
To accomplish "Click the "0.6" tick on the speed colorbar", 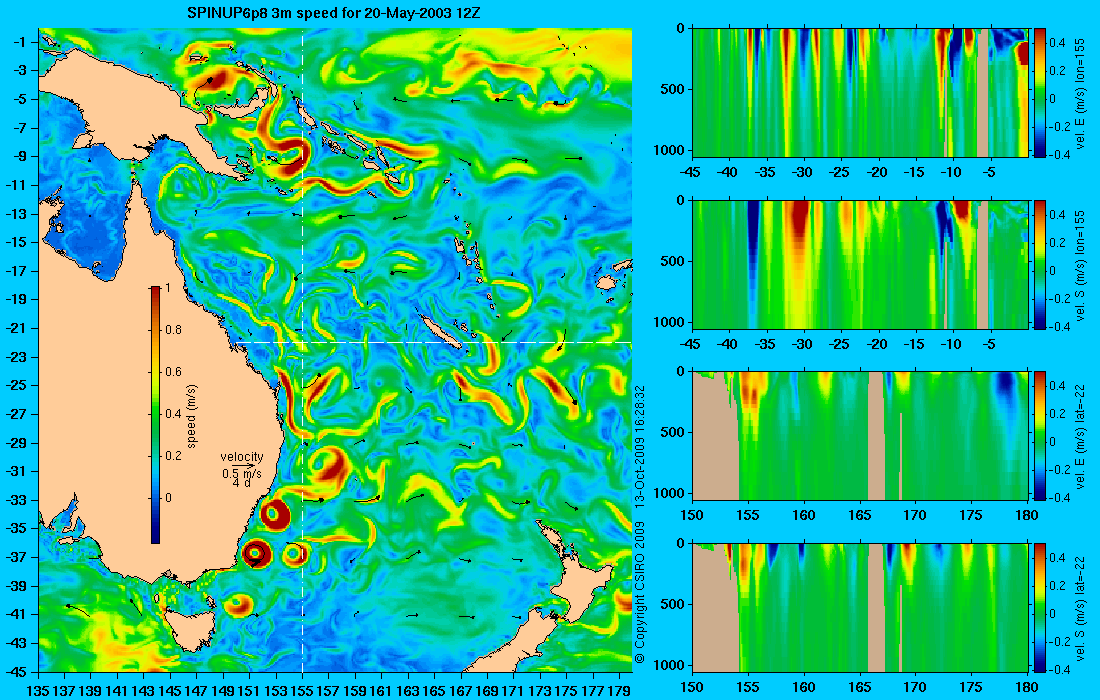I will tap(173, 372).
